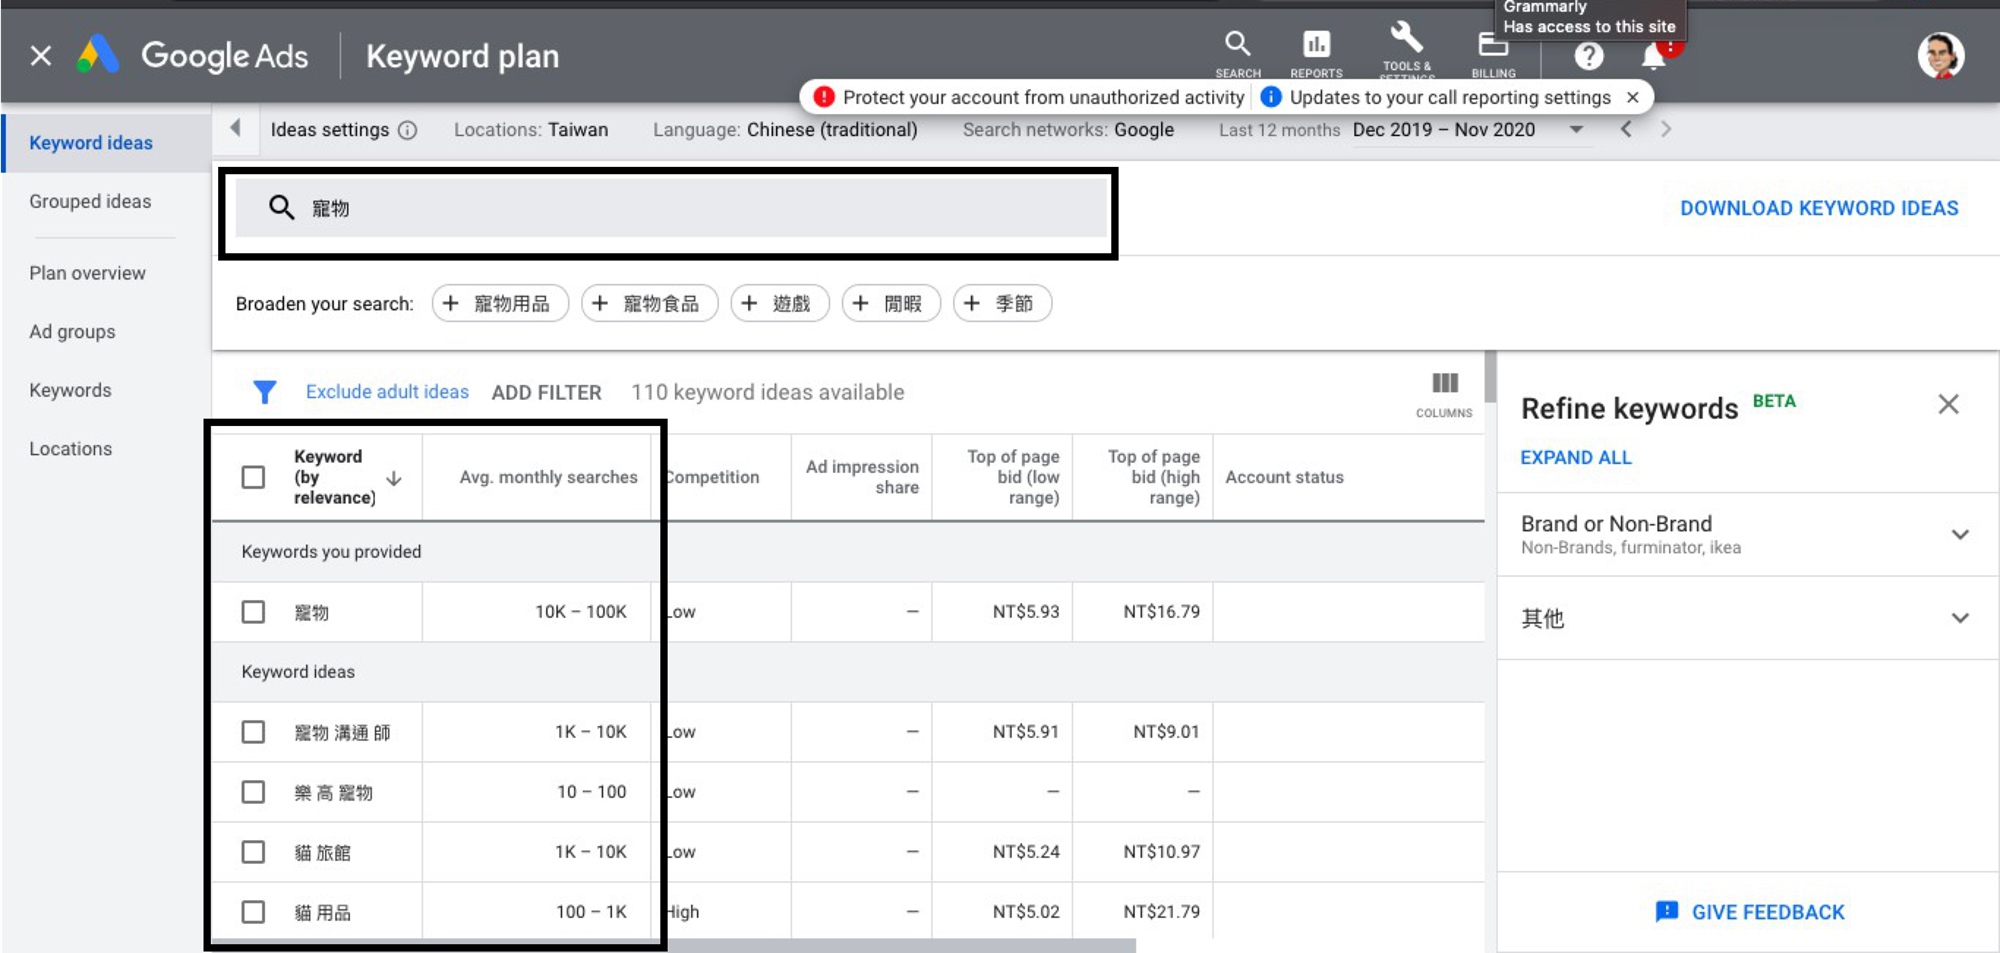This screenshot has height=953, width=2000.
Task: Open Tools & Settings wrench icon
Action: point(1406,40)
